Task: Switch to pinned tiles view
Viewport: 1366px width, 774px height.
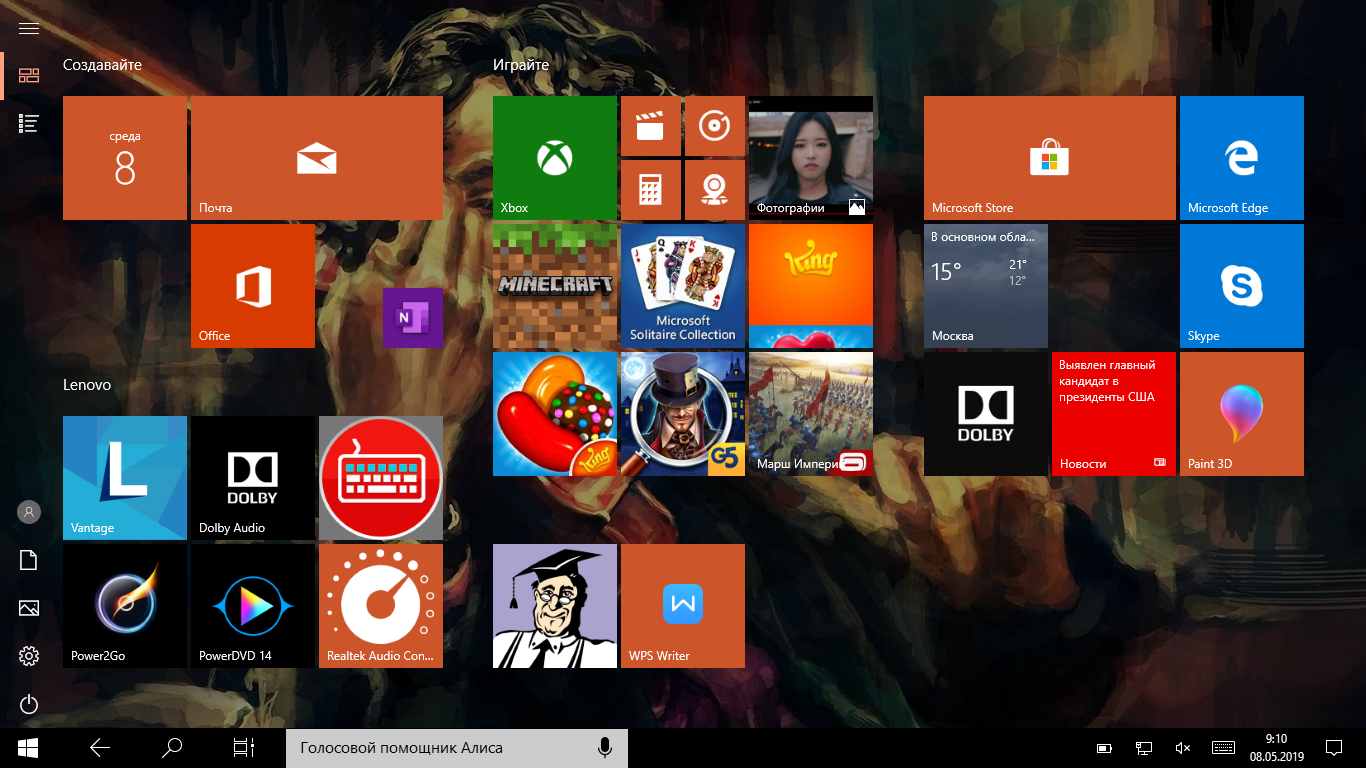Action: (29, 76)
